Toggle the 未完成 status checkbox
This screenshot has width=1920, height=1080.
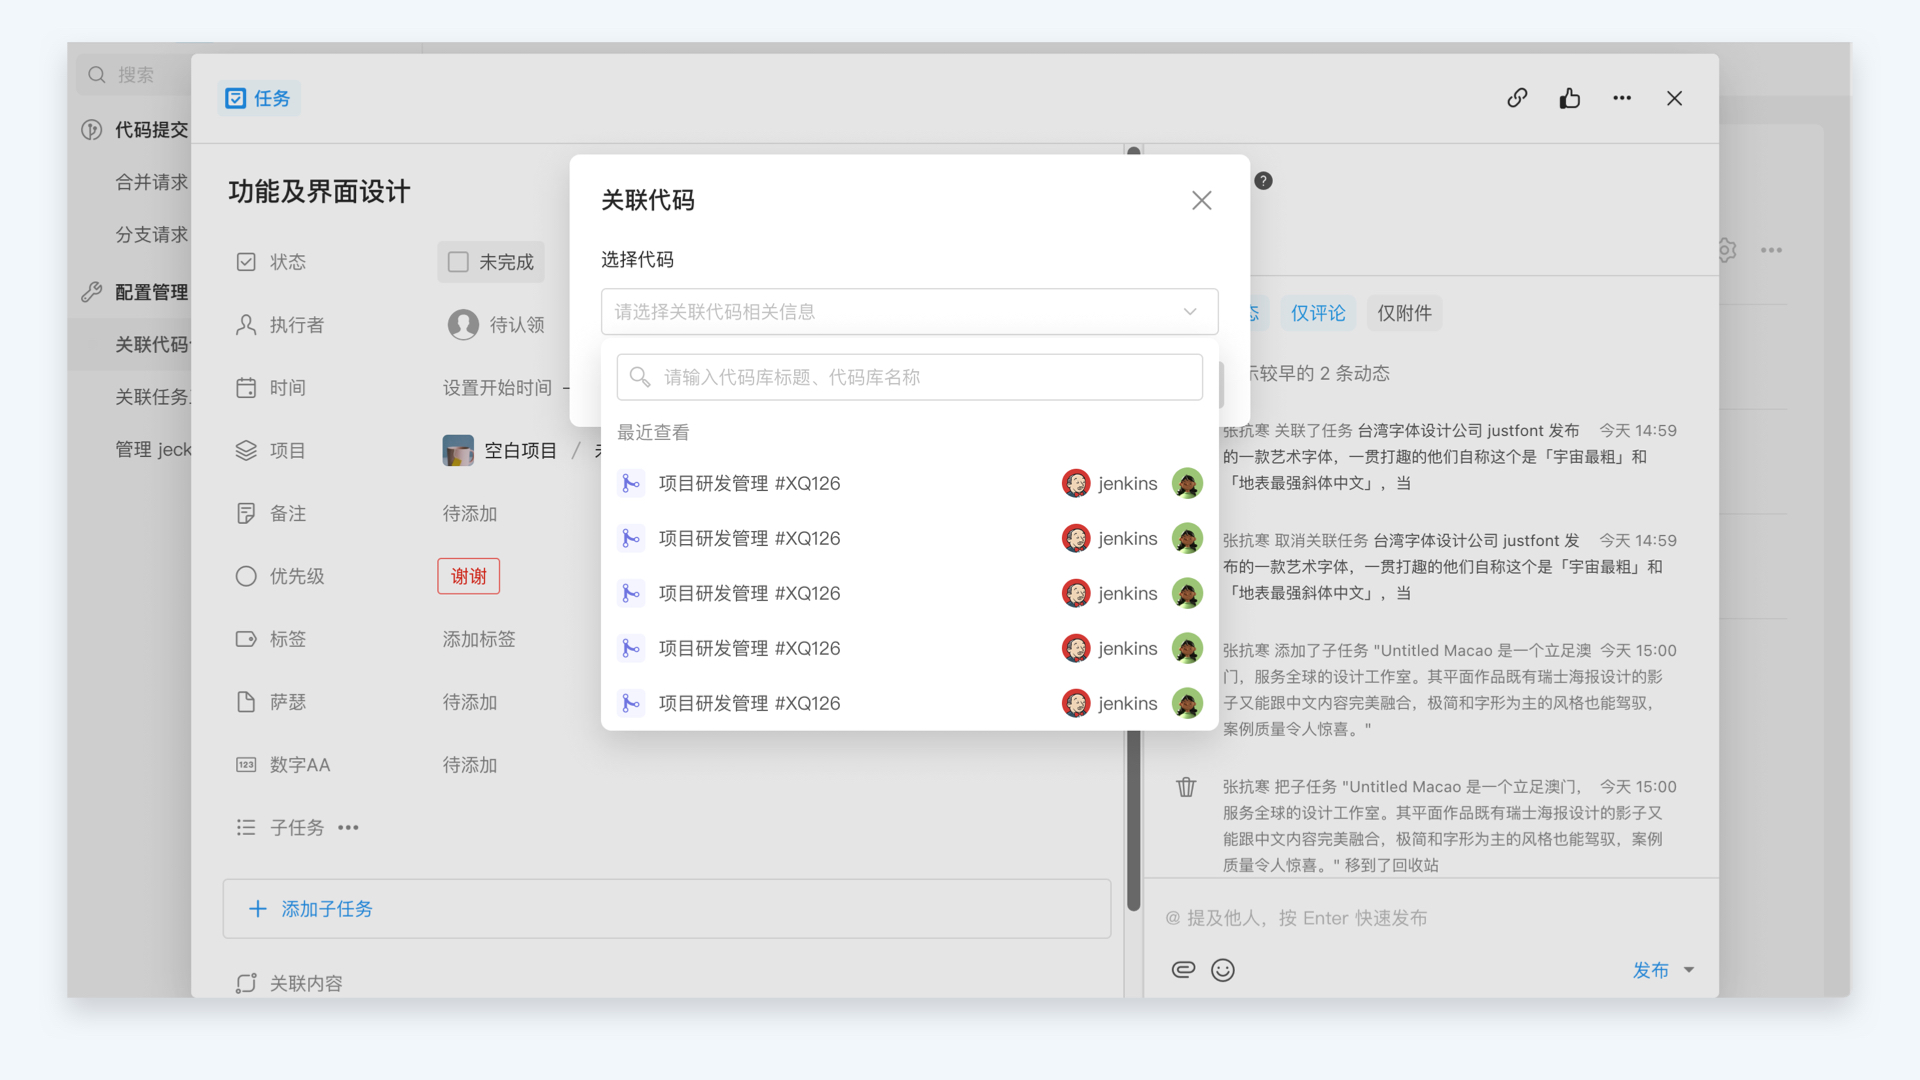click(x=458, y=262)
